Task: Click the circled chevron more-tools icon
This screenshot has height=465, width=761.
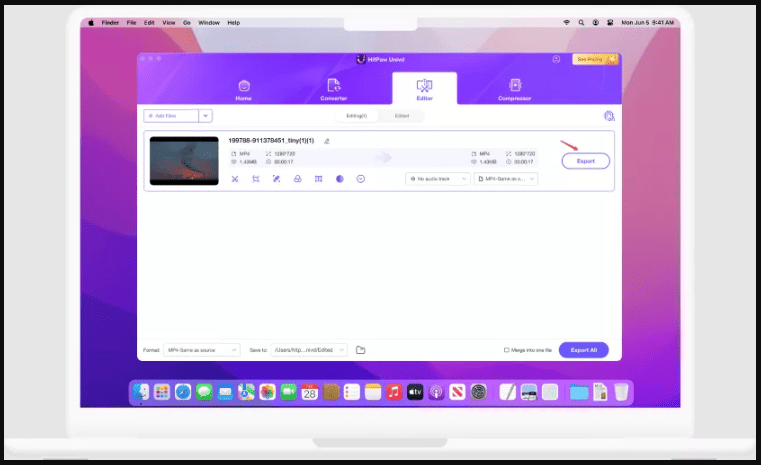Action: pyautogui.click(x=361, y=179)
